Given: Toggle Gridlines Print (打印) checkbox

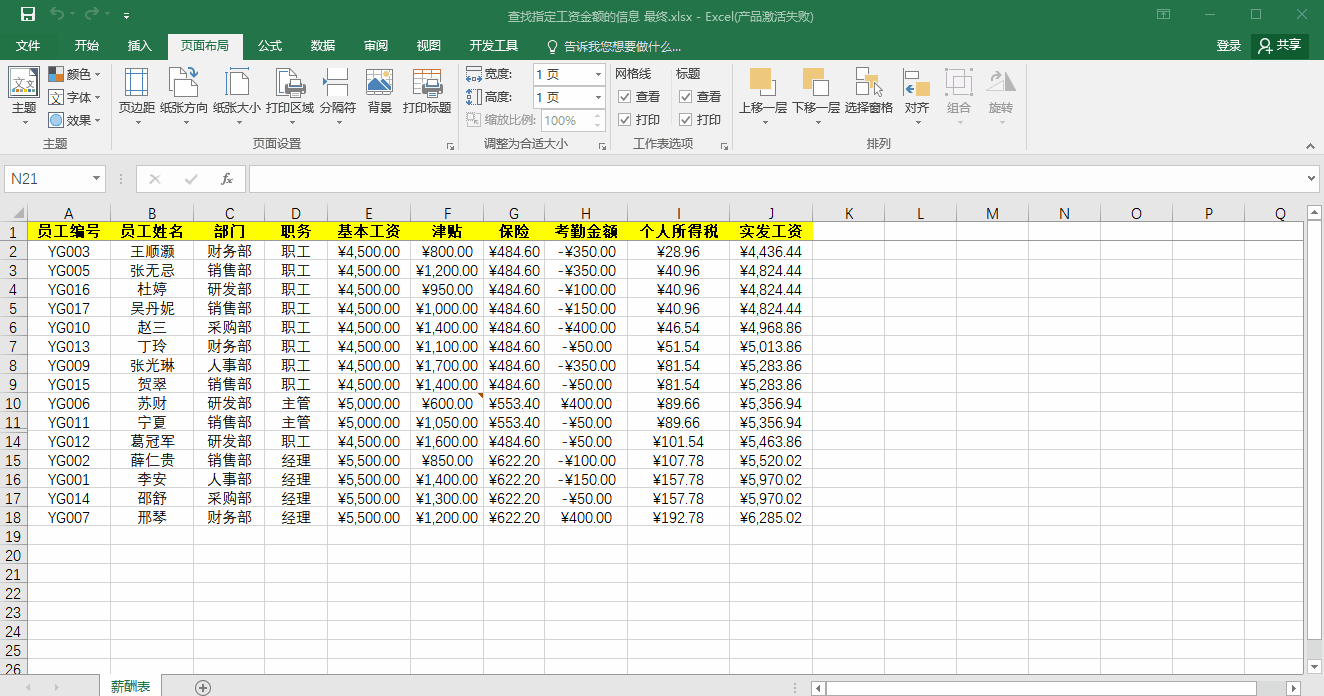Looking at the screenshot, I should coord(625,120).
